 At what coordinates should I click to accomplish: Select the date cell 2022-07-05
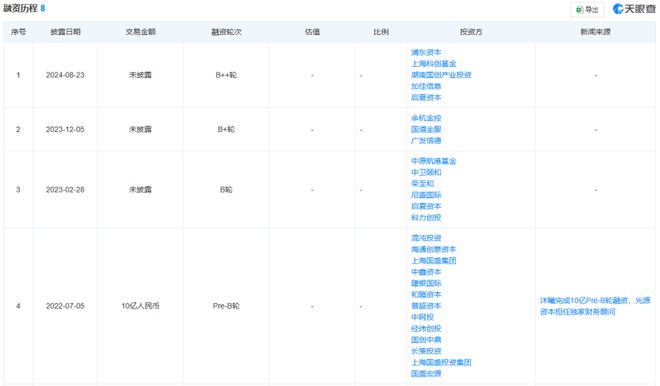65,306
